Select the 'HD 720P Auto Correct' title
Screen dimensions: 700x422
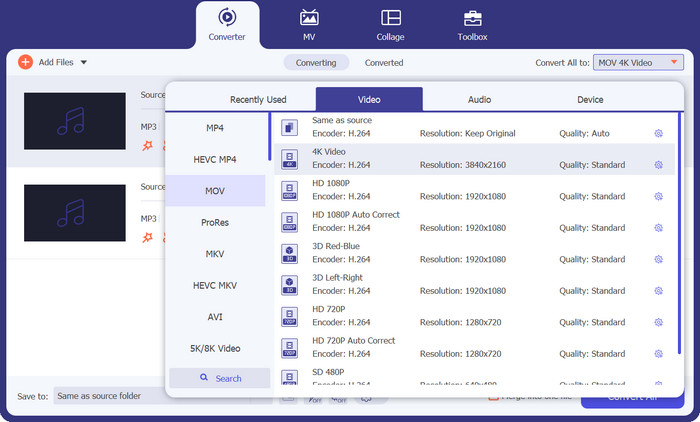[x=354, y=341]
